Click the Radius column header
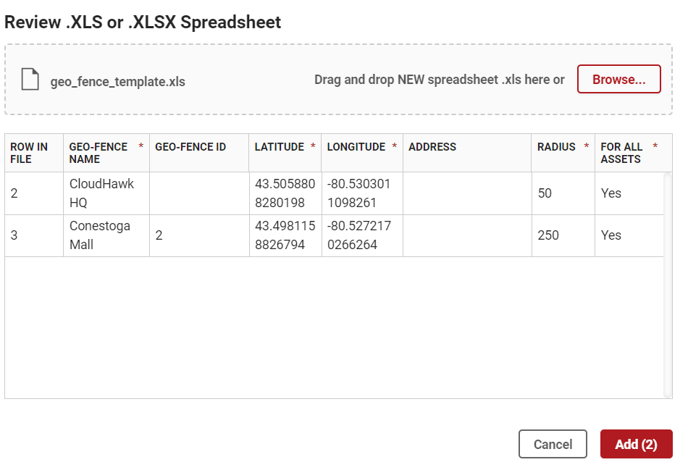 coord(556,147)
